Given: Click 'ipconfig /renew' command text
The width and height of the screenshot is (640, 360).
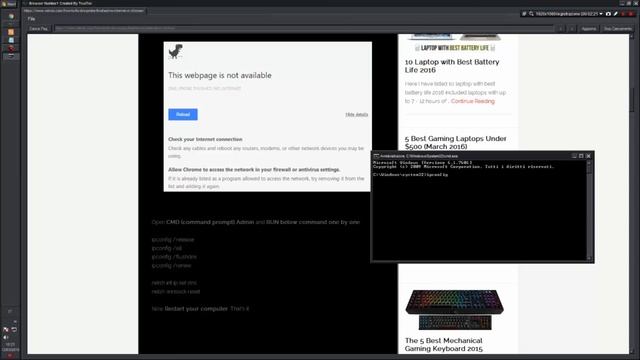Looking at the screenshot, I should coord(171,265).
